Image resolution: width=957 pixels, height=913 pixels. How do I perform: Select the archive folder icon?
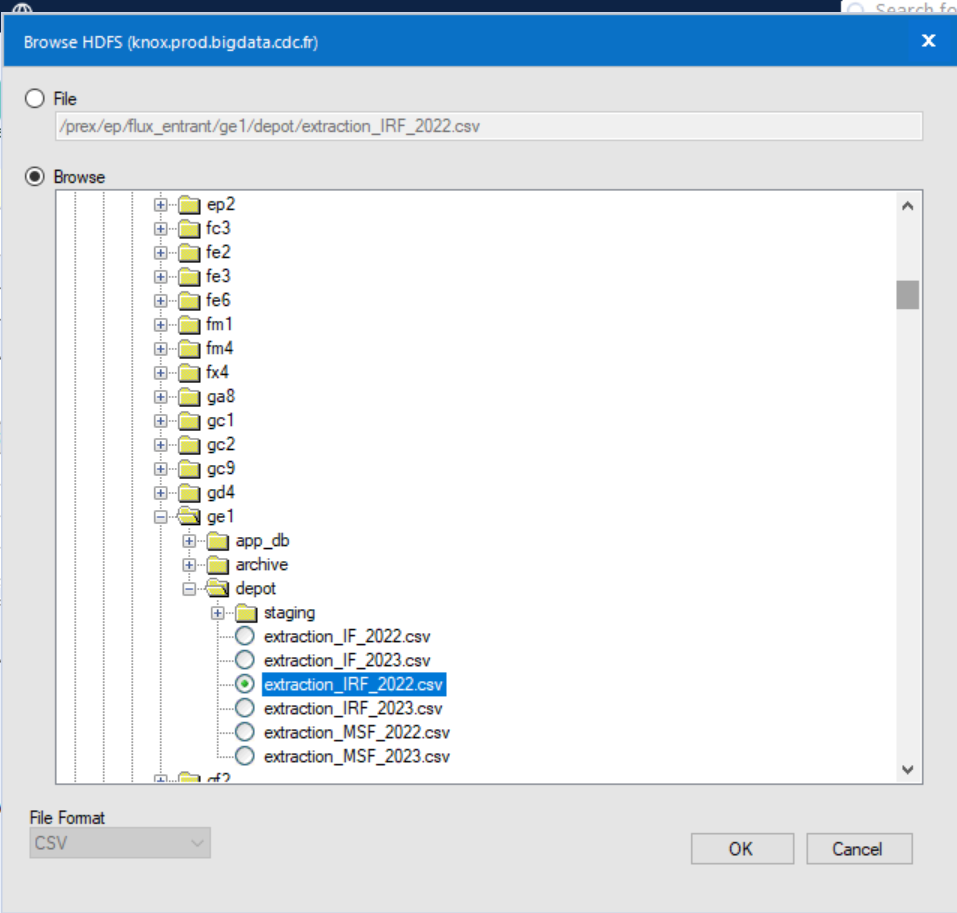click(x=216, y=564)
